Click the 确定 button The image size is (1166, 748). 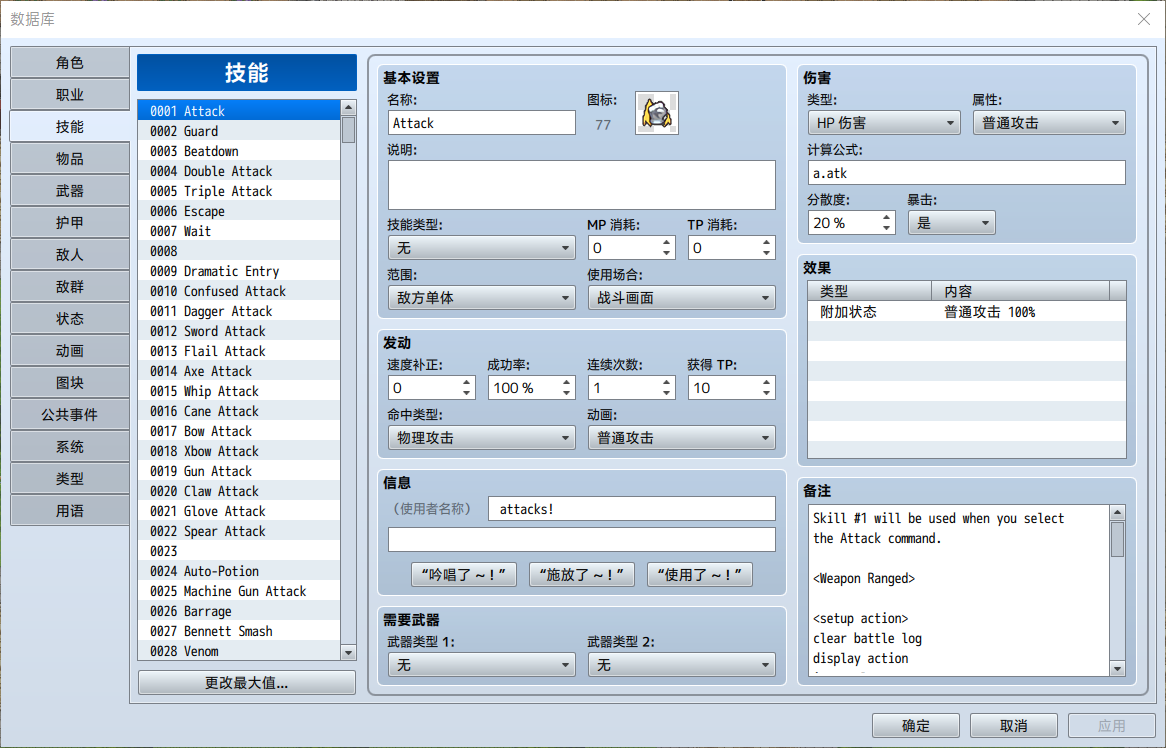tap(915, 726)
